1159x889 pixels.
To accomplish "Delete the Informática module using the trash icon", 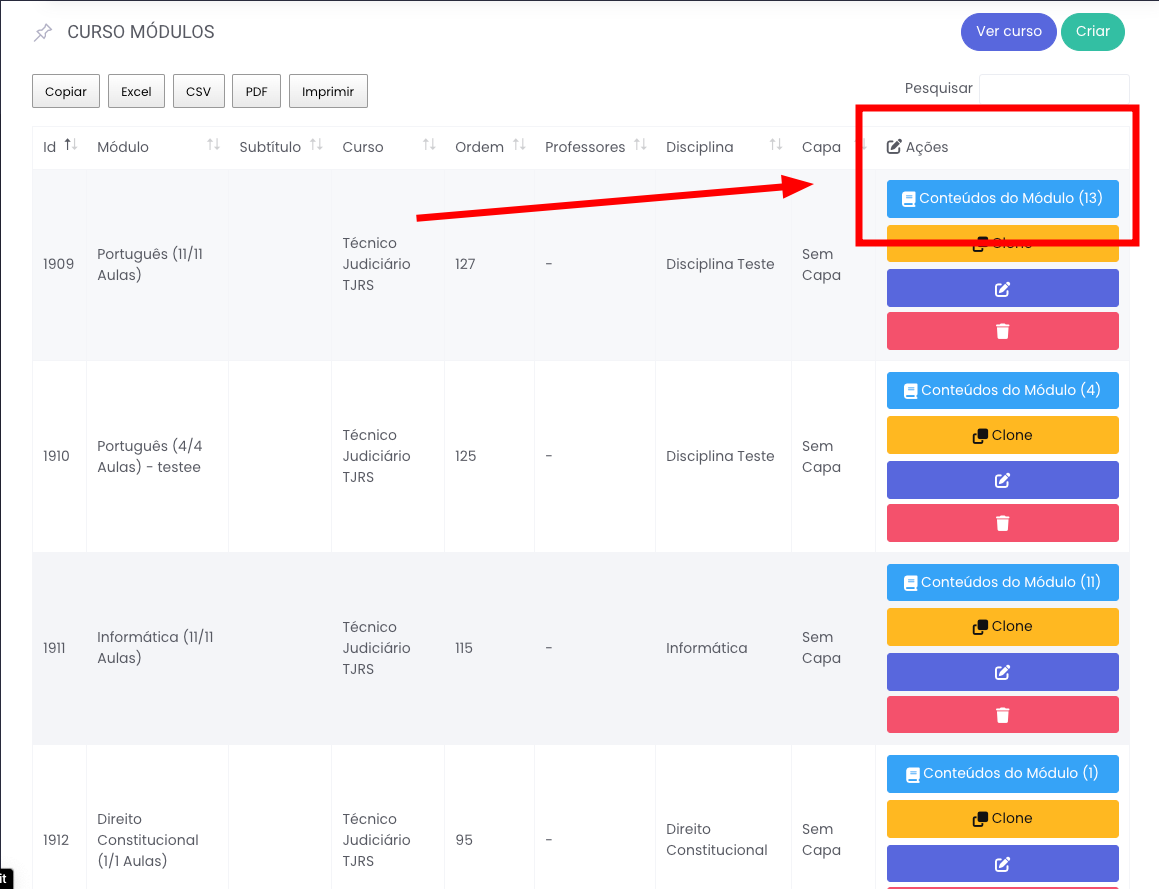I will click(x=1002, y=715).
